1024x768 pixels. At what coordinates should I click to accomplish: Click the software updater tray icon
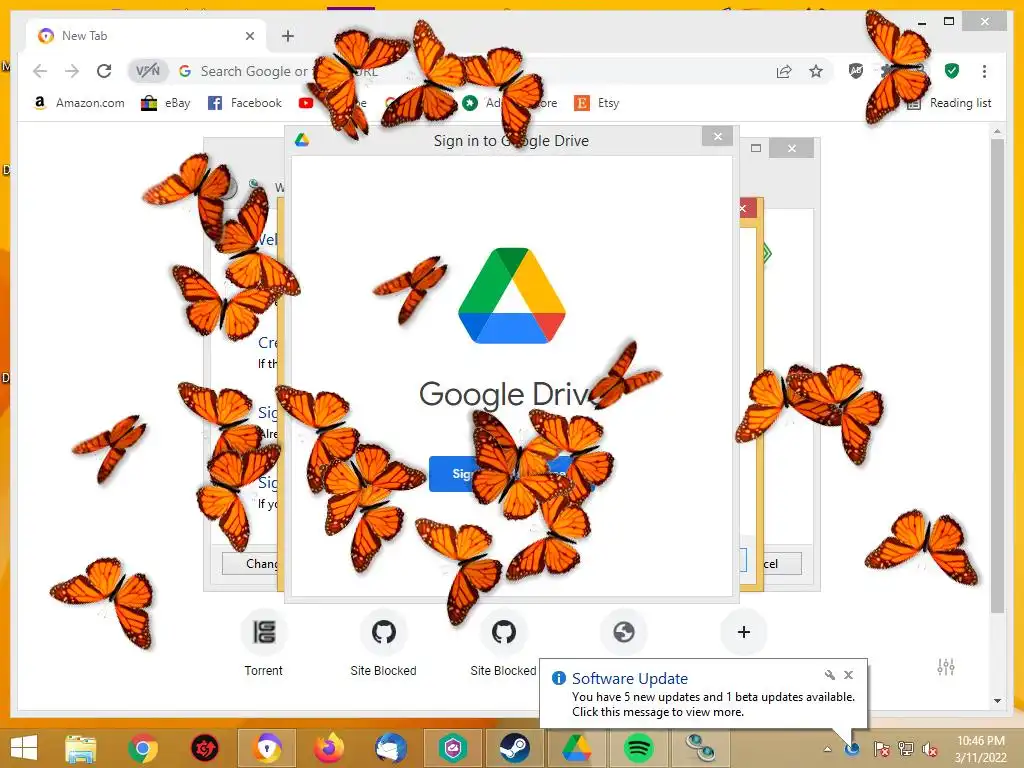tap(852, 748)
